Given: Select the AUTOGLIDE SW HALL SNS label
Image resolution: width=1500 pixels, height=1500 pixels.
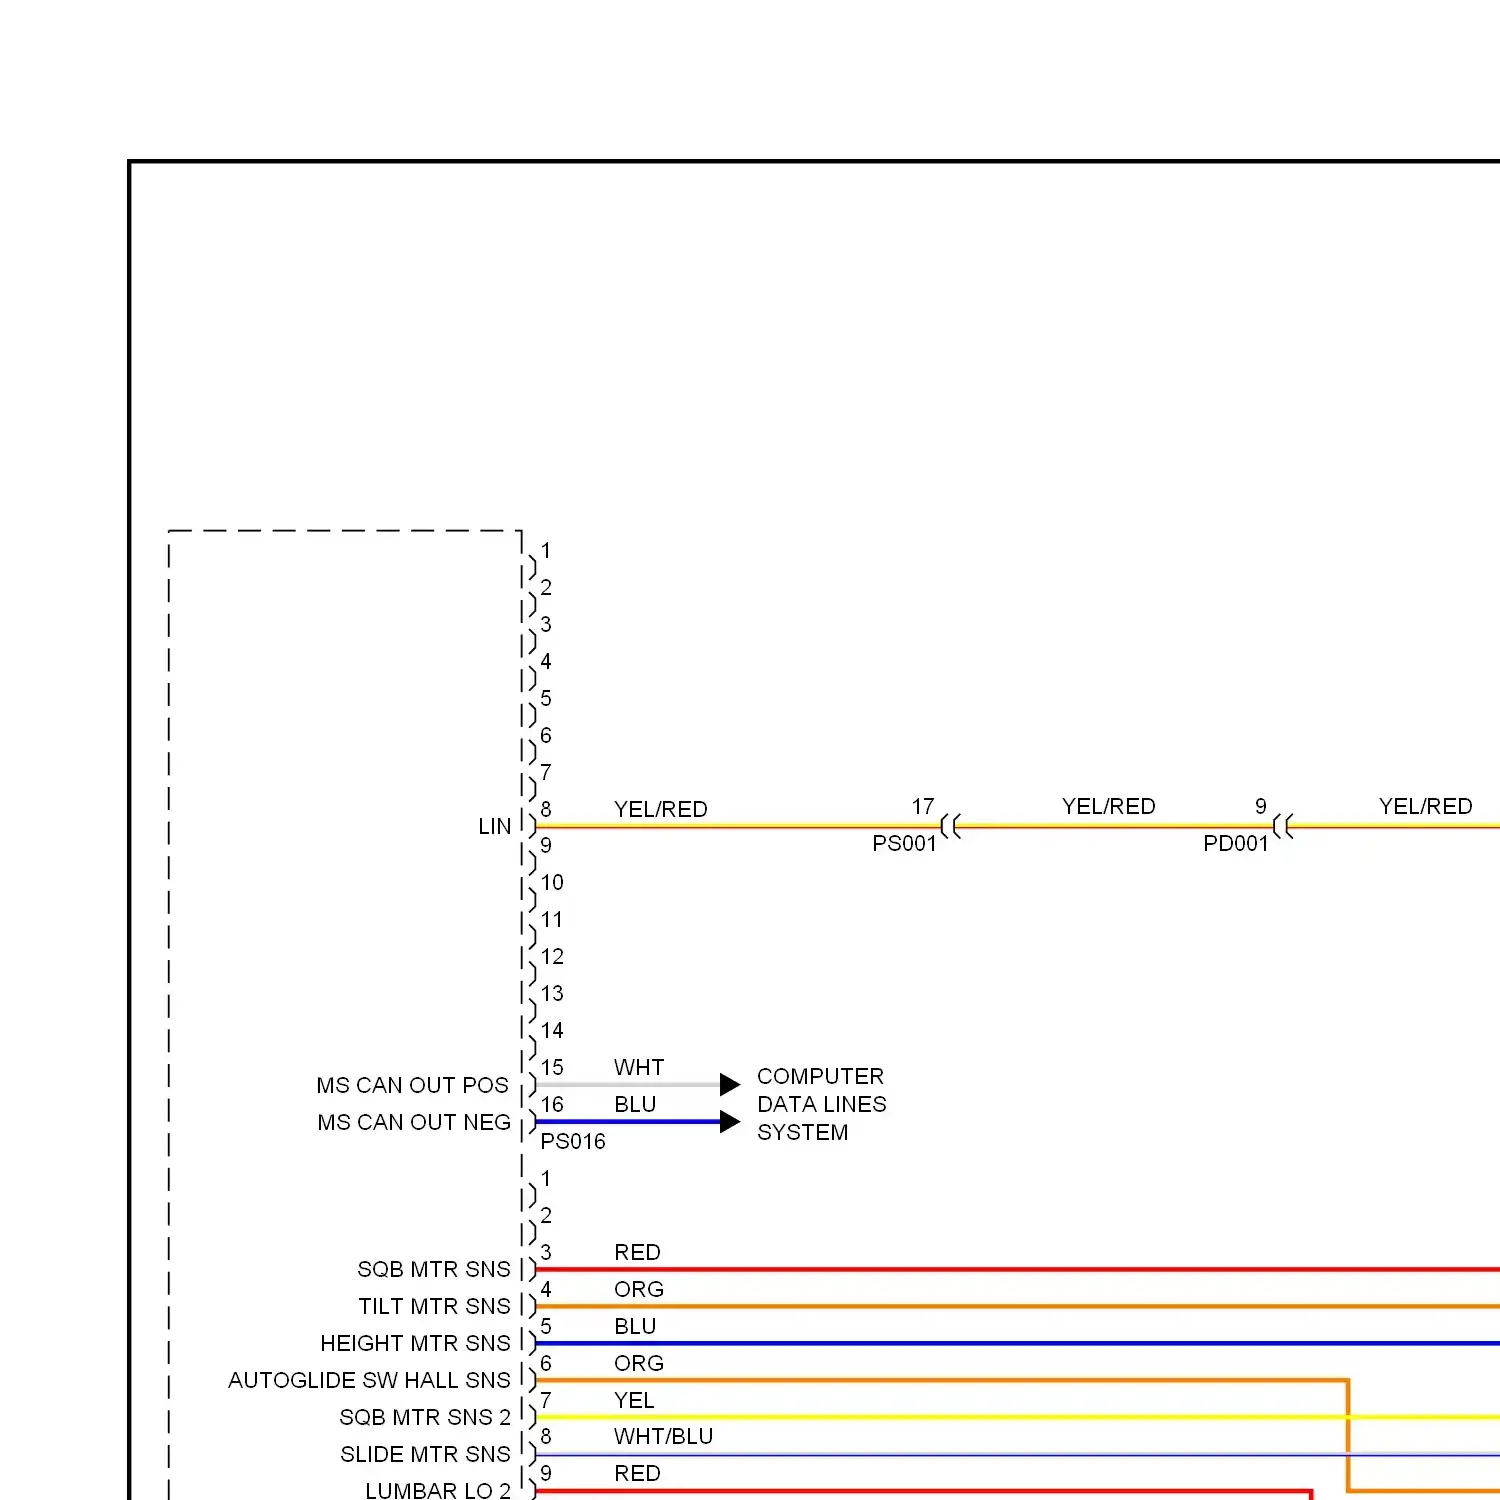Looking at the screenshot, I should pos(369,1380).
